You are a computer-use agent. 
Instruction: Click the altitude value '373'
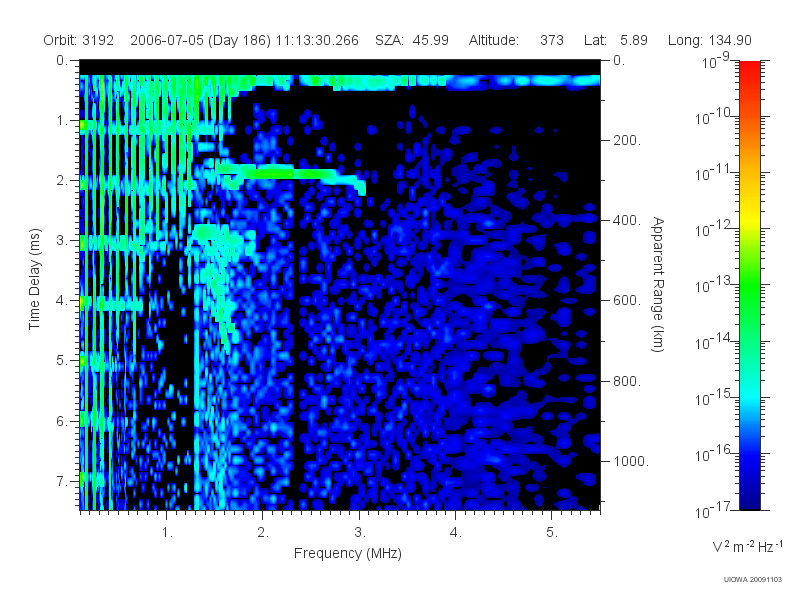(552, 40)
